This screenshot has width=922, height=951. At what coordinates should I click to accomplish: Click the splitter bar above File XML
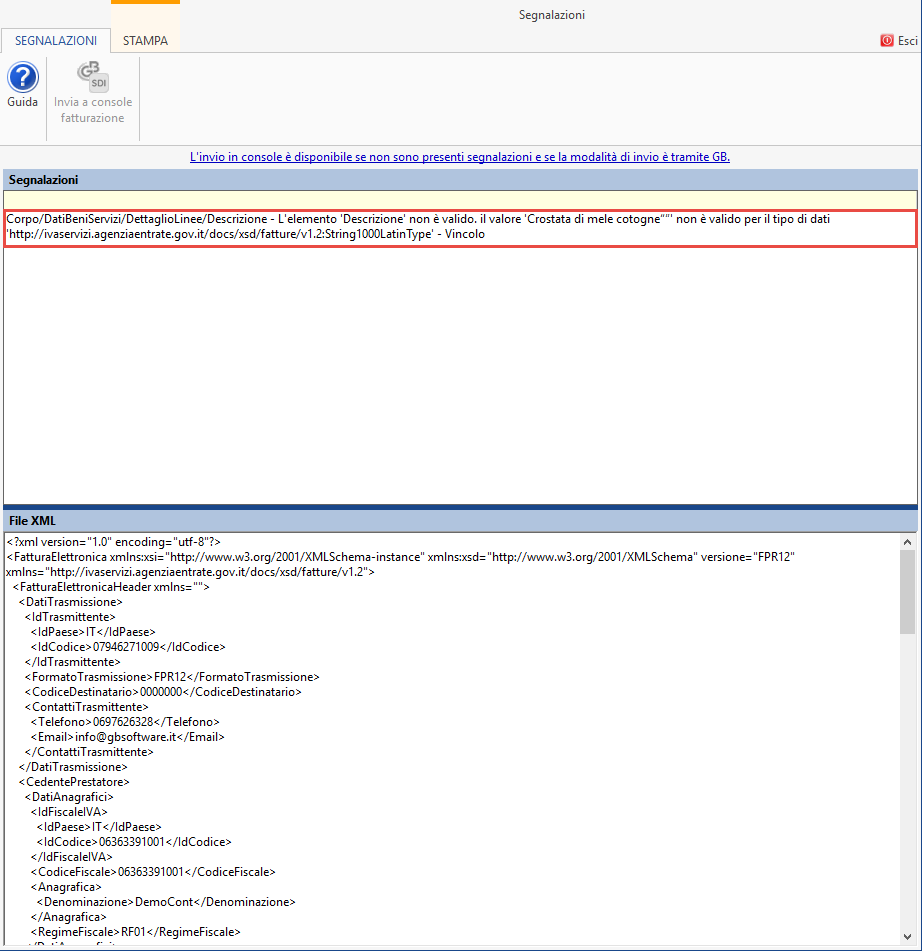[460, 507]
